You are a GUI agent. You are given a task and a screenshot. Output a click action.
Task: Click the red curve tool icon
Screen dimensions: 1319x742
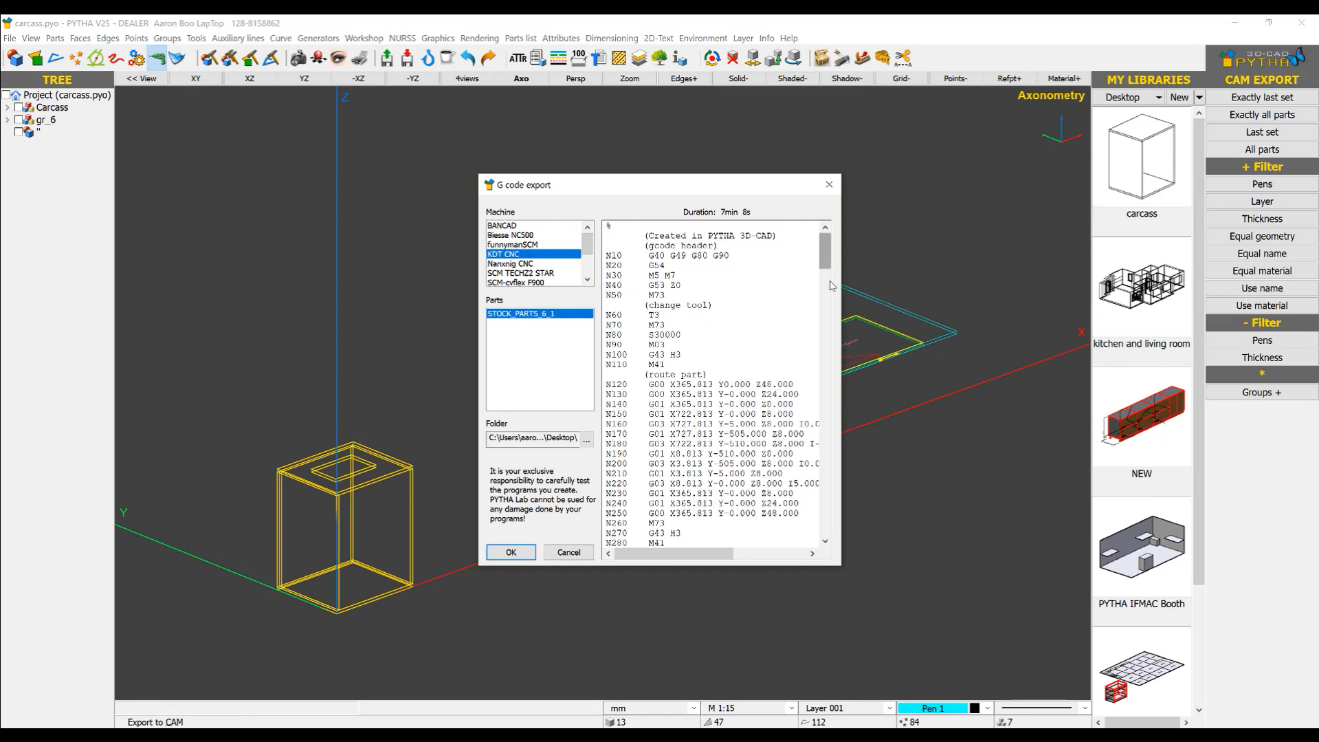coord(116,58)
